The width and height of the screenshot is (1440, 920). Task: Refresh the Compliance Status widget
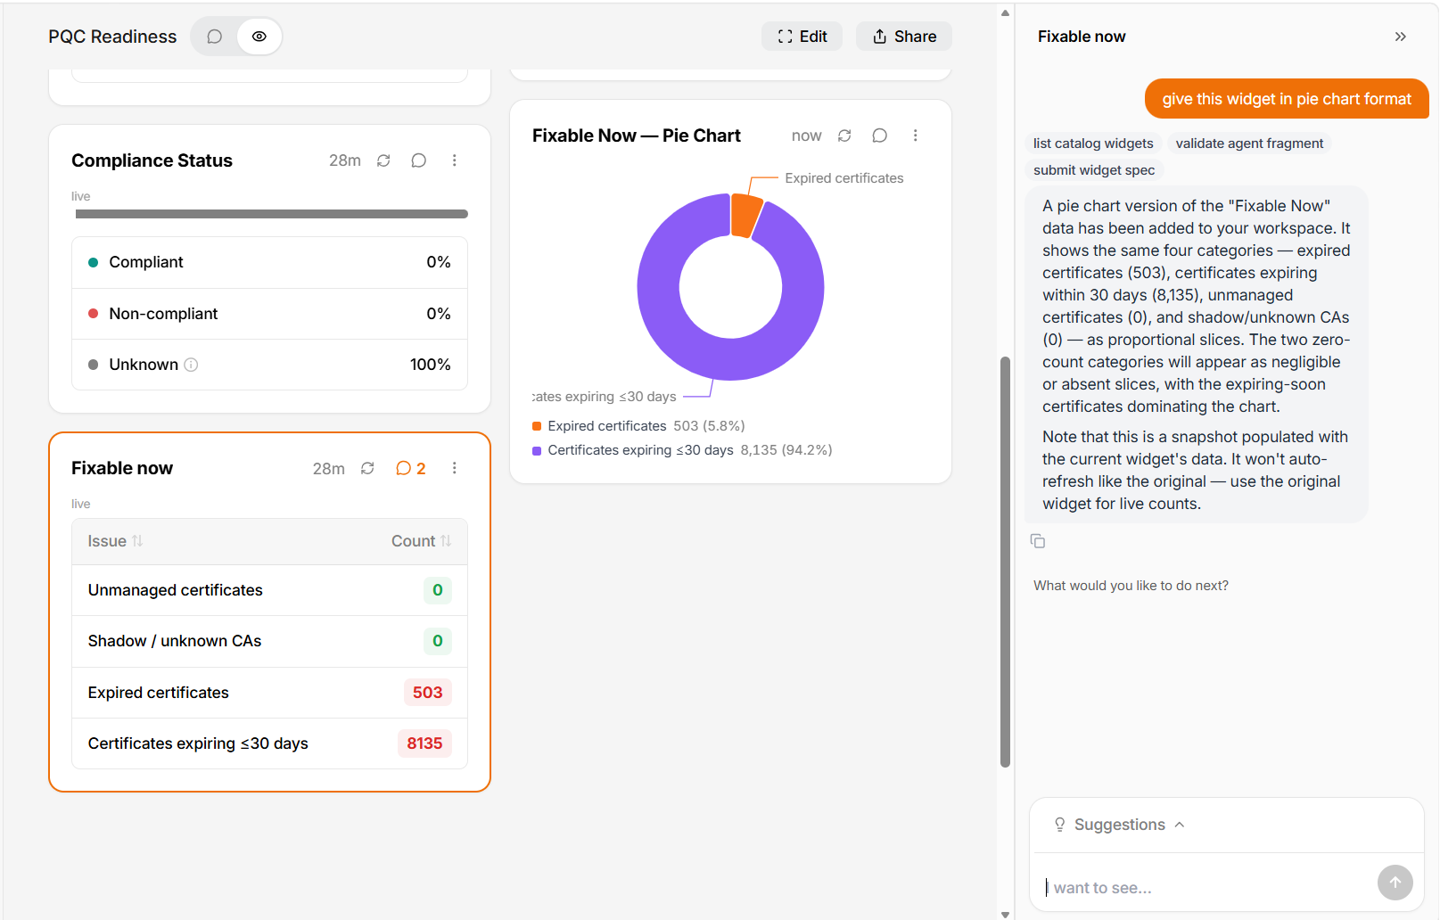383,160
